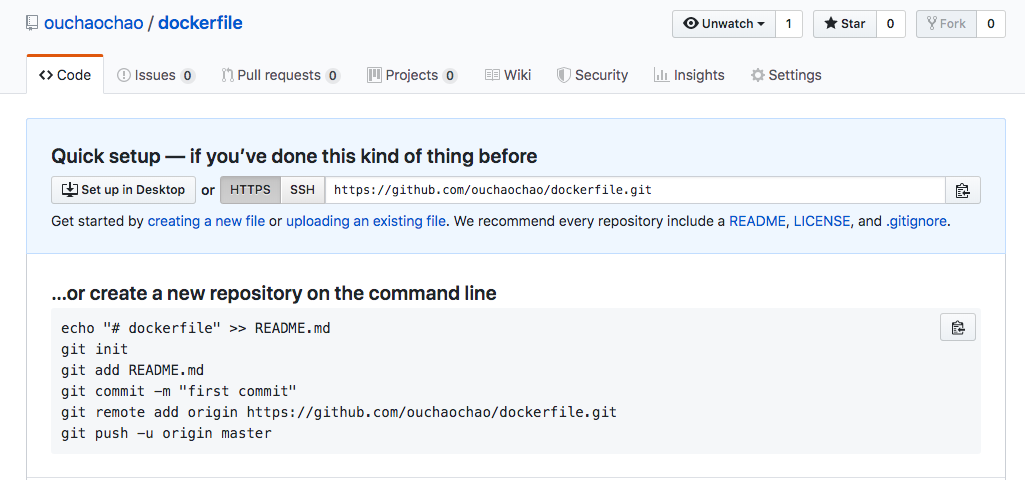
Task: Click the repository book icon beside ouchaochao
Action: (x=32, y=24)
